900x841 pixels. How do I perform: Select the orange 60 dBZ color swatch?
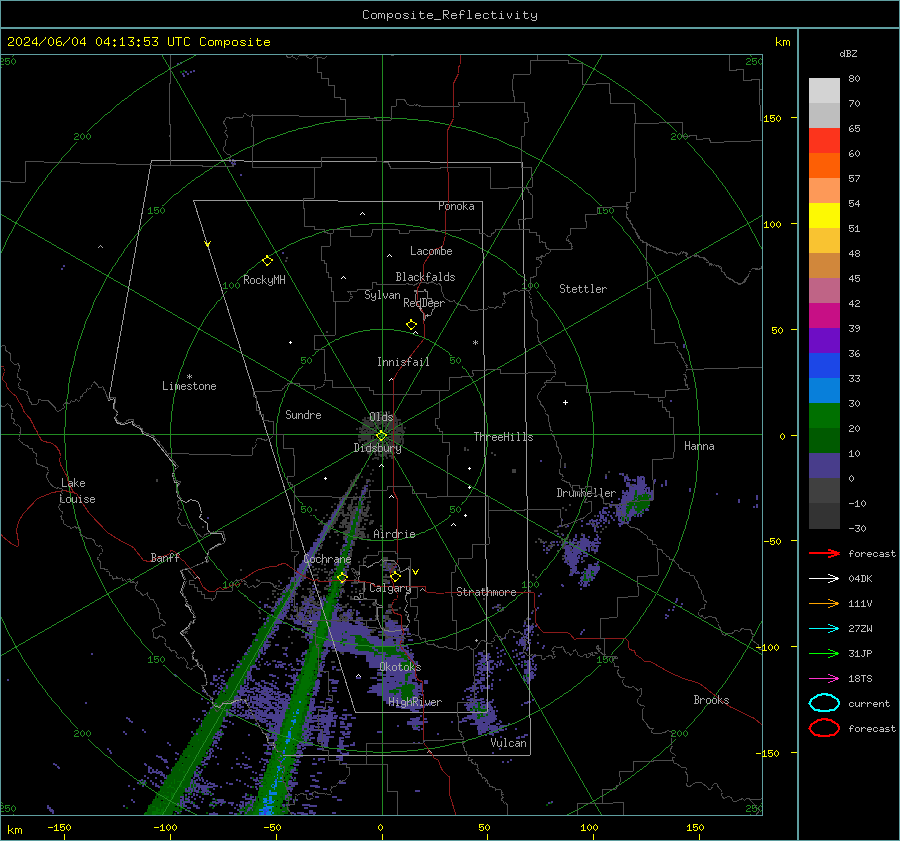824,165
